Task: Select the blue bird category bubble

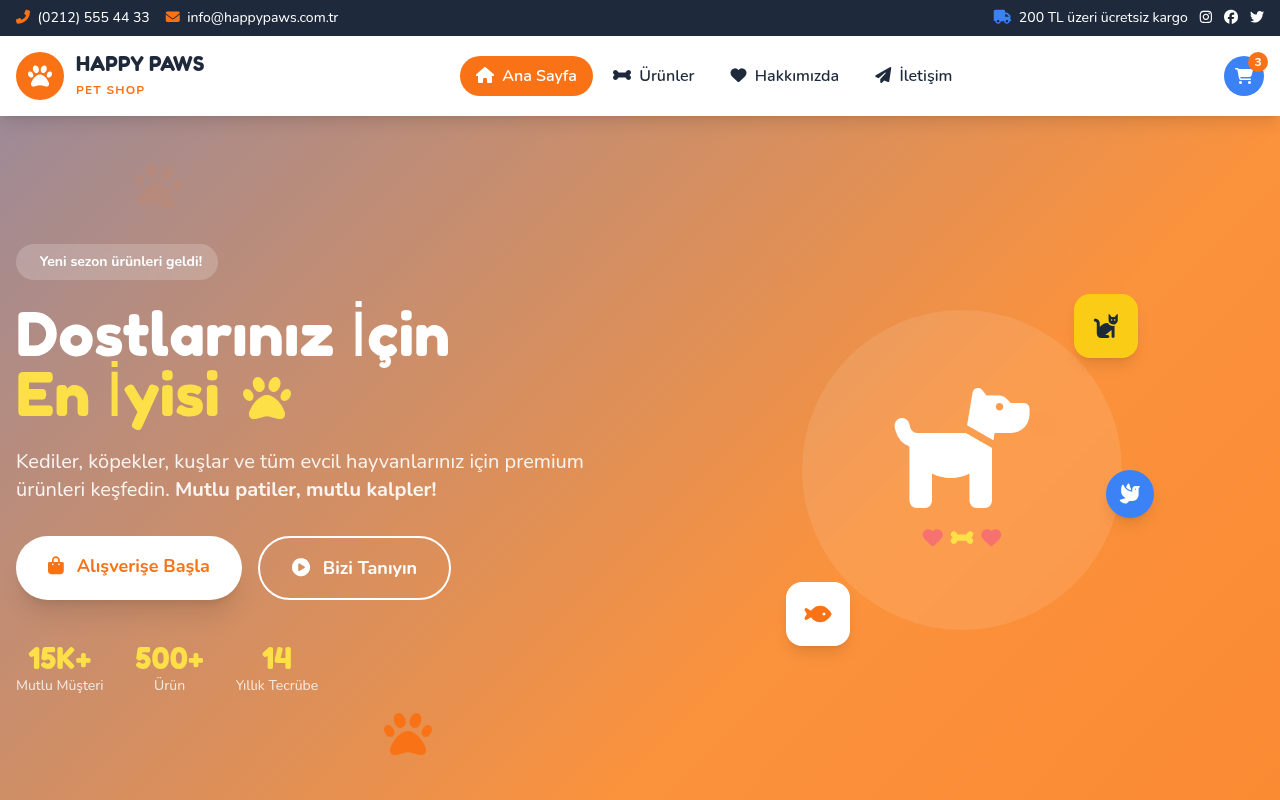Action: [1130, 494]
